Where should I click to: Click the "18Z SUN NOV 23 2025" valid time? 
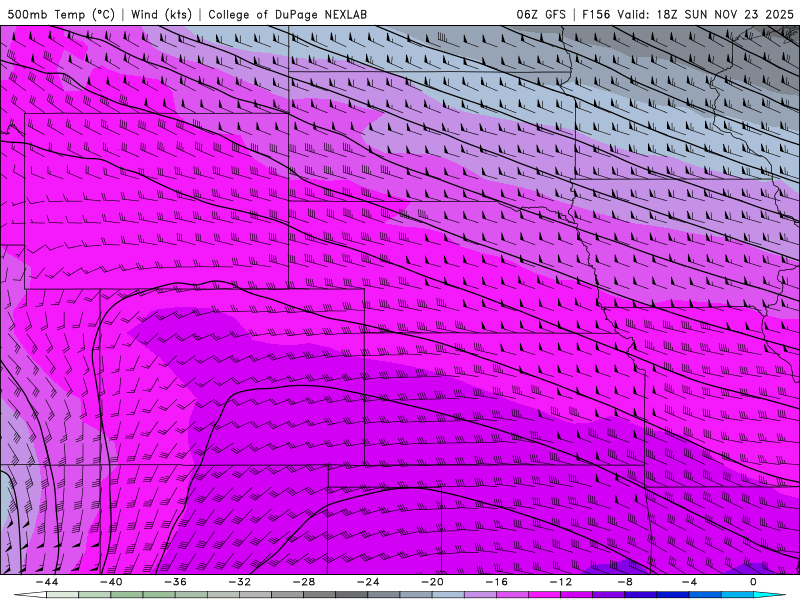[725, 14]
